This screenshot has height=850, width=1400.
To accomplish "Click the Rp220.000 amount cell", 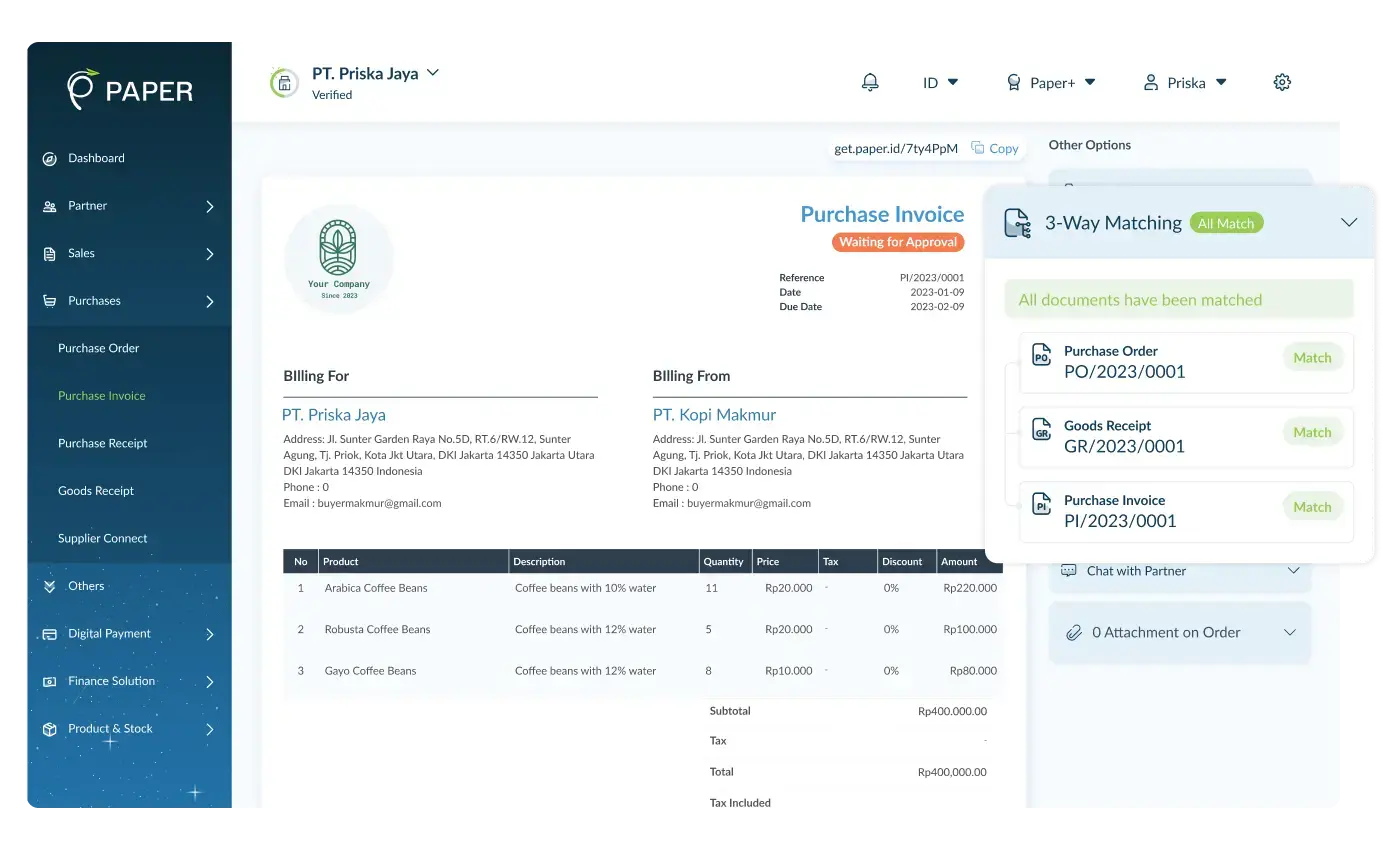I will [x=970, y=588].
